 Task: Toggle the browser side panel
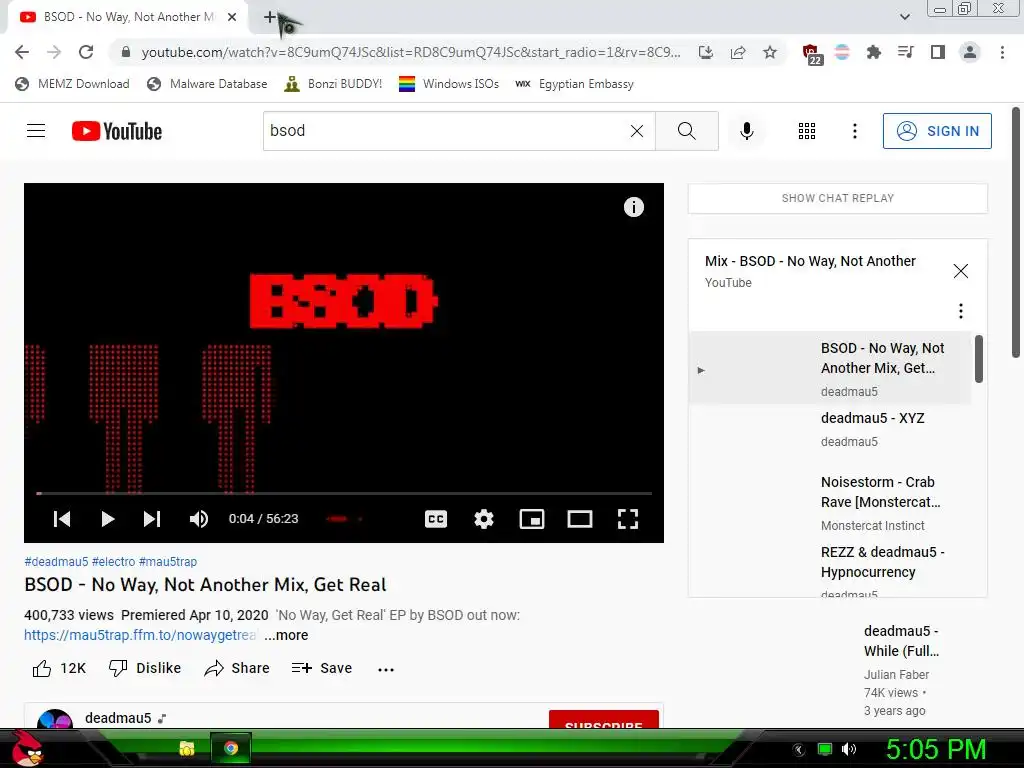(x=937, y=52)
